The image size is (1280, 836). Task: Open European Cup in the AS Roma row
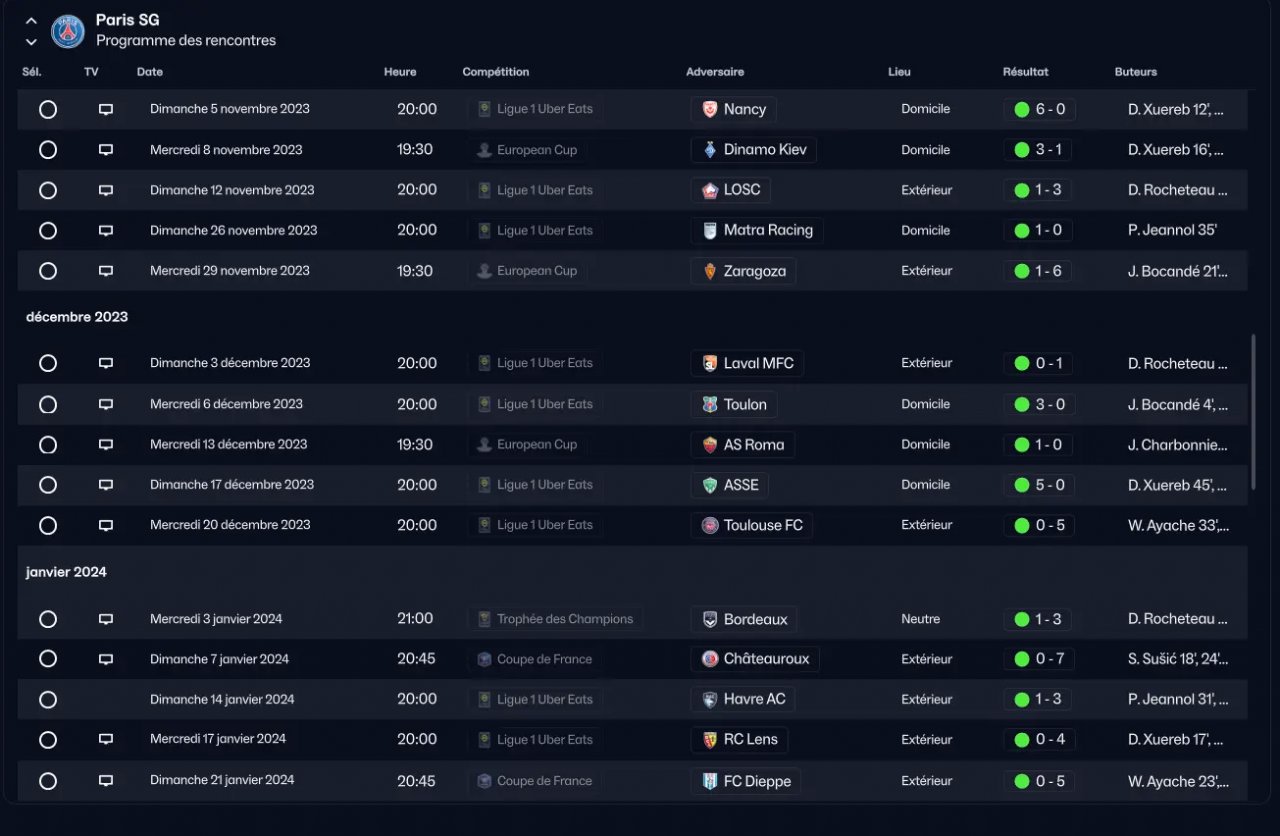point(528,445)
